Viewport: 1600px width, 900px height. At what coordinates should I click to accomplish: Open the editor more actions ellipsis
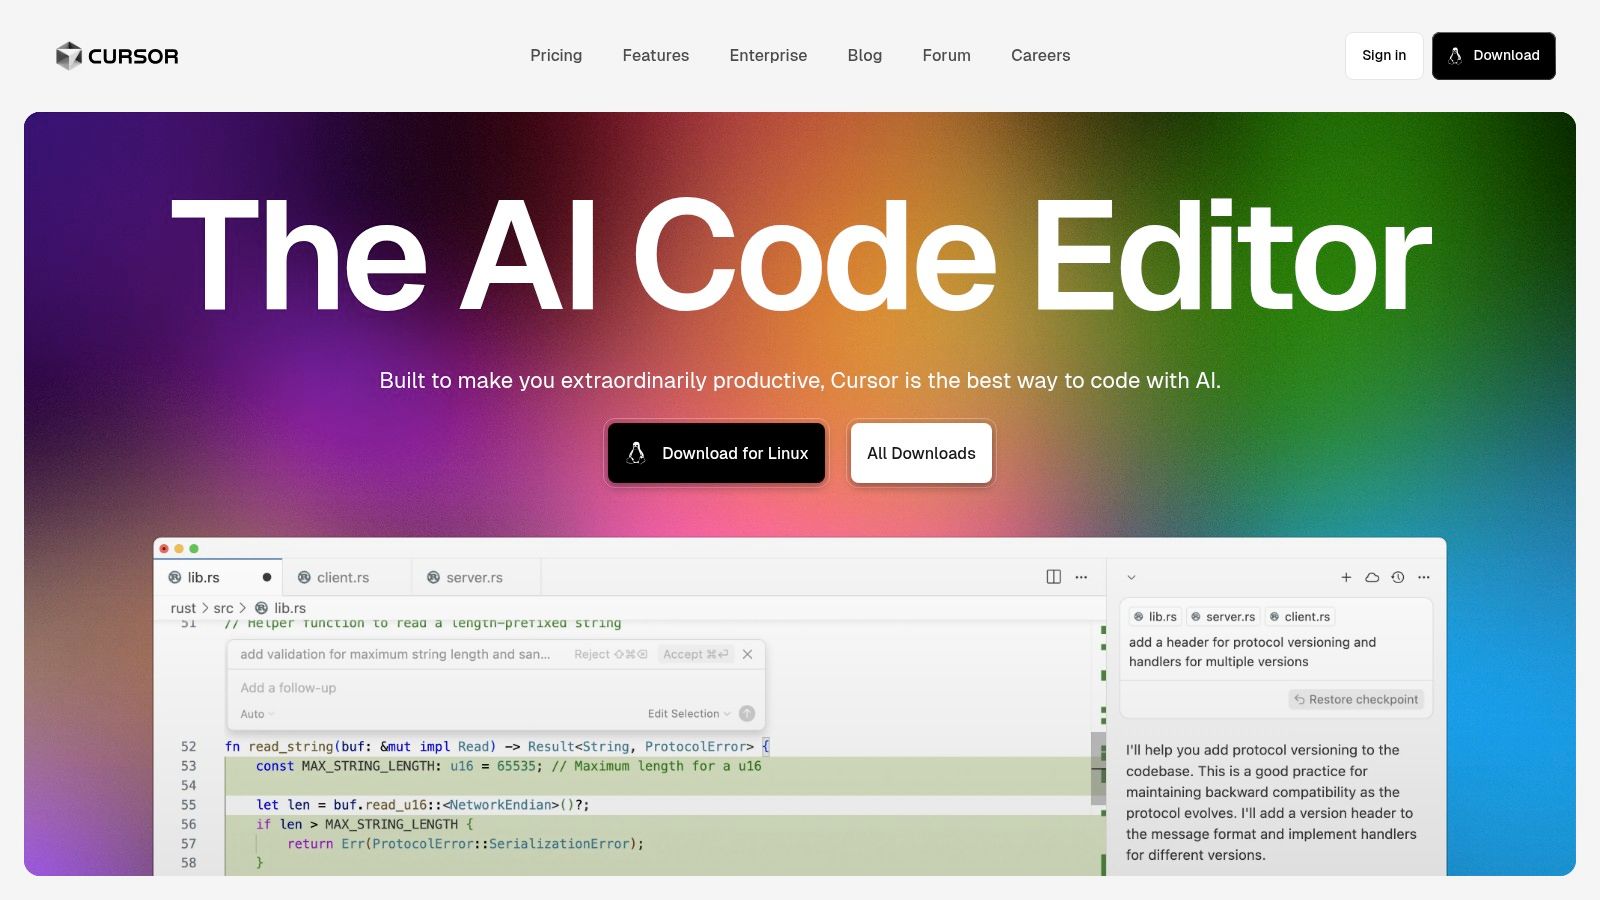[x=1081, y=577]
